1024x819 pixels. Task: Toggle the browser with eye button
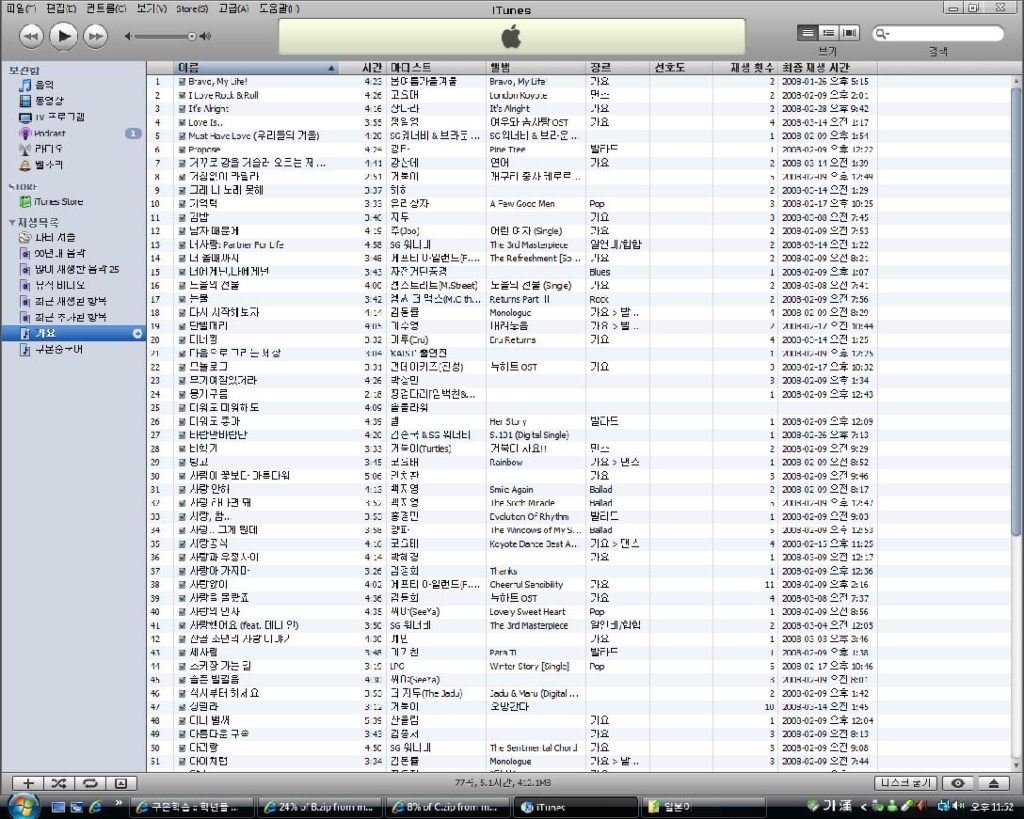point(957,783)
